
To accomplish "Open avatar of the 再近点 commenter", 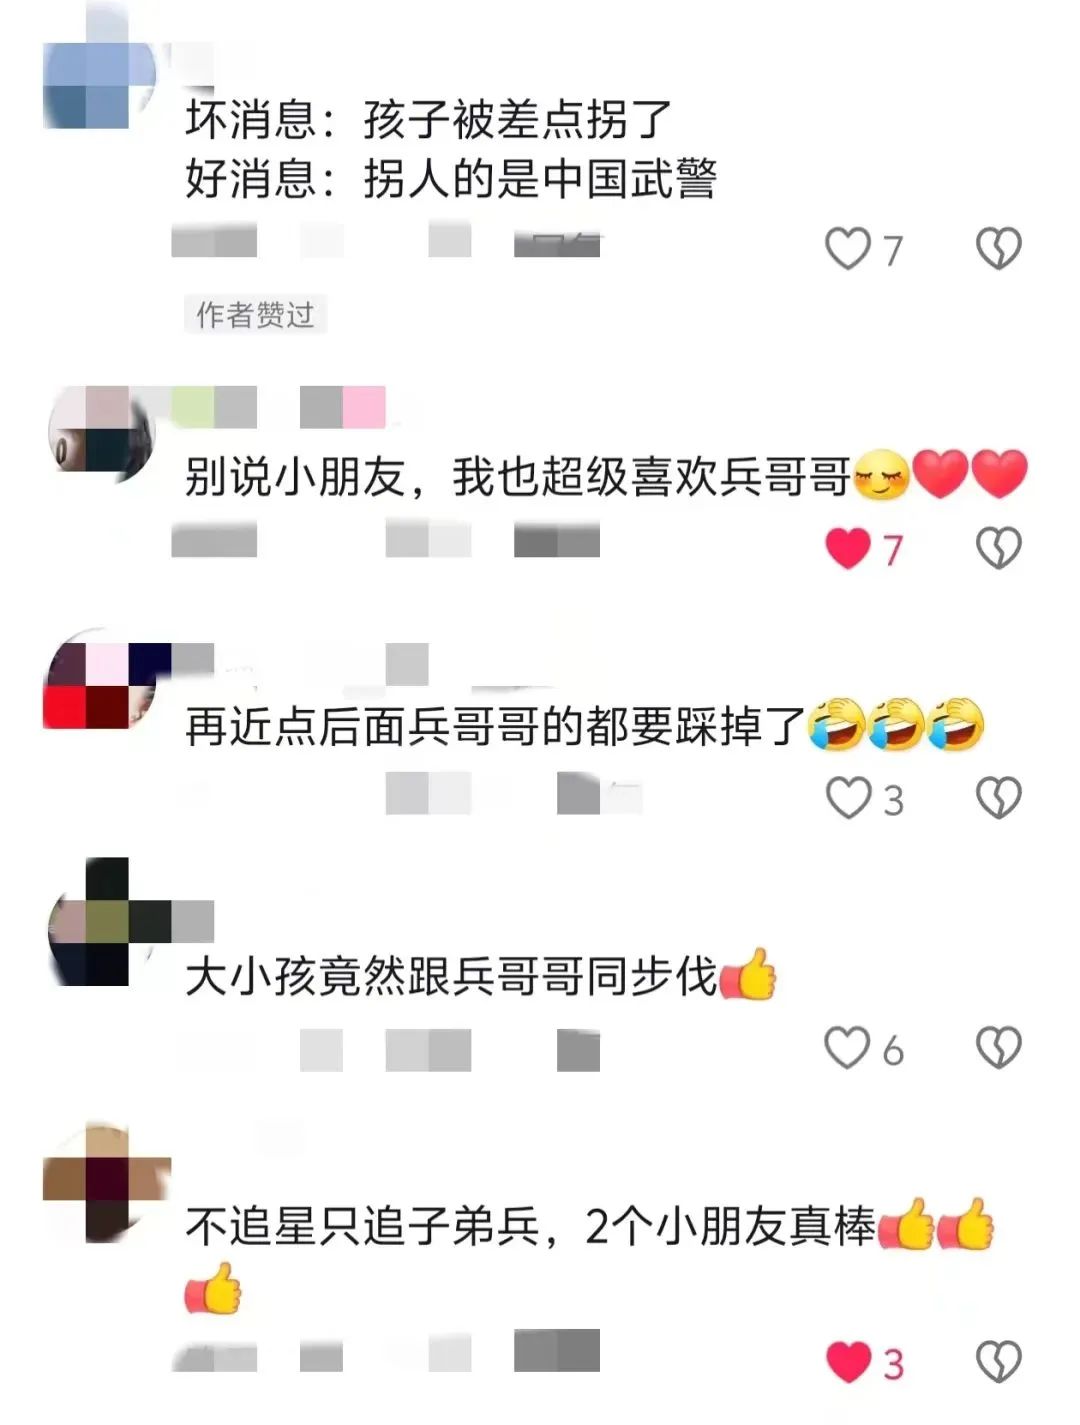I will (100, 685).
